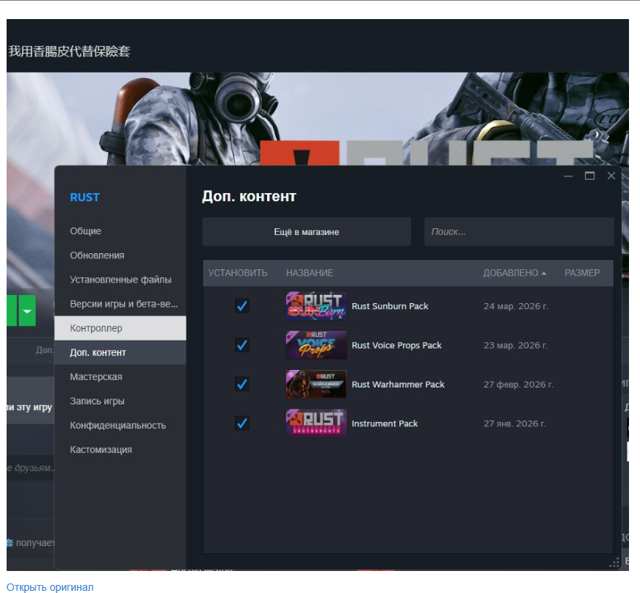Switch to Обновления section
This screenshot has width=640, height=593.
click(x=120, y=255)
